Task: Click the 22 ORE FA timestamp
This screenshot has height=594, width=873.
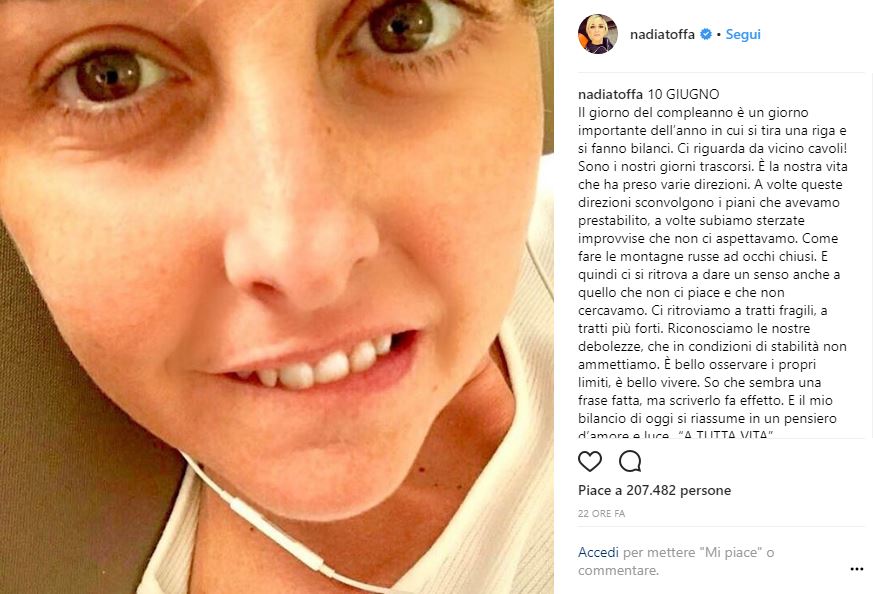Action: (x=601, y=513)
